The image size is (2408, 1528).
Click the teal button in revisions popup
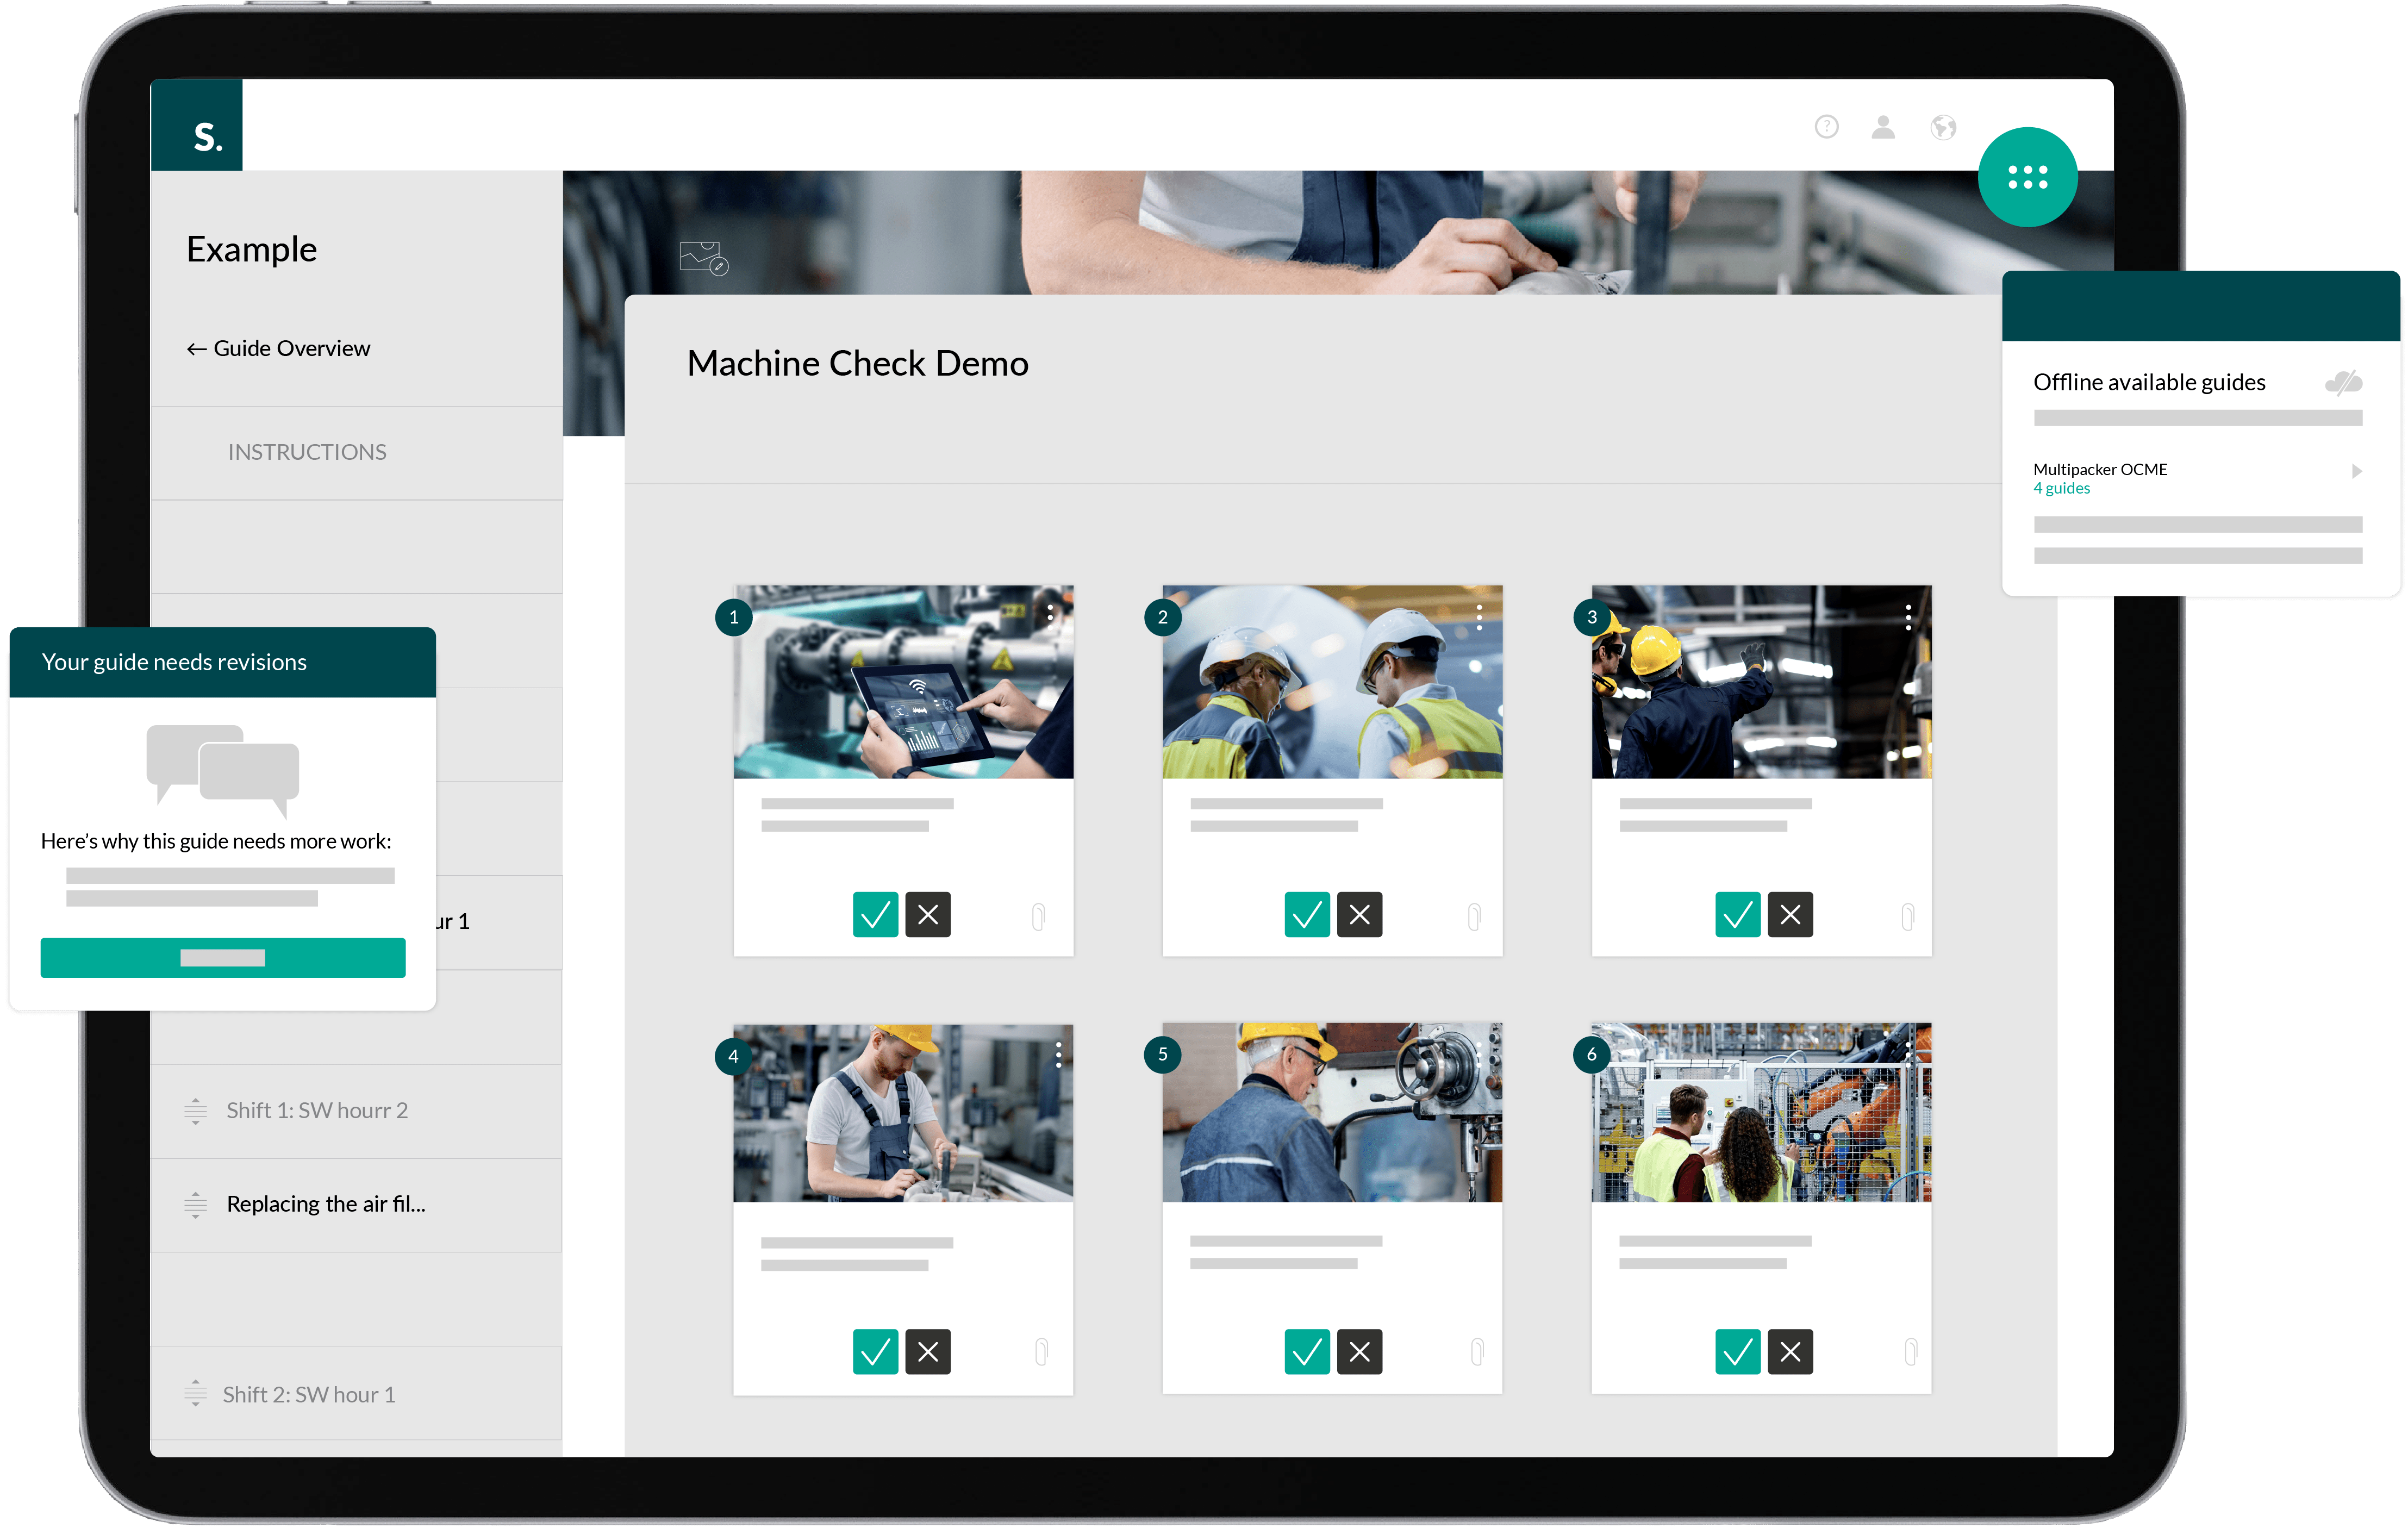(222, 957)
